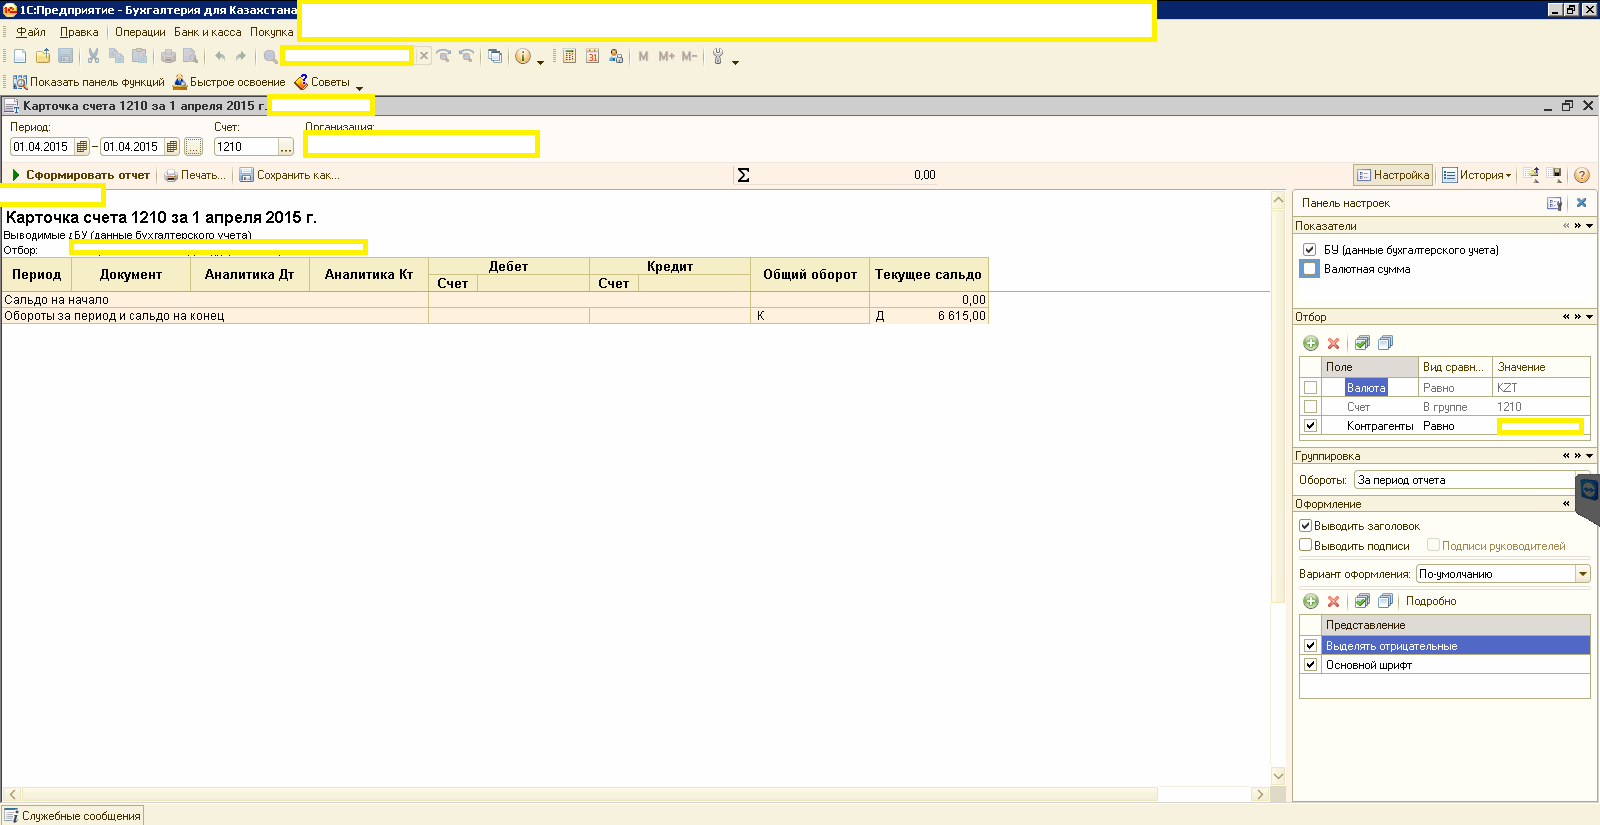Enable the Валюта filter checkbox
This screenshot has width=1600, height=825.
coord(1310,387)
